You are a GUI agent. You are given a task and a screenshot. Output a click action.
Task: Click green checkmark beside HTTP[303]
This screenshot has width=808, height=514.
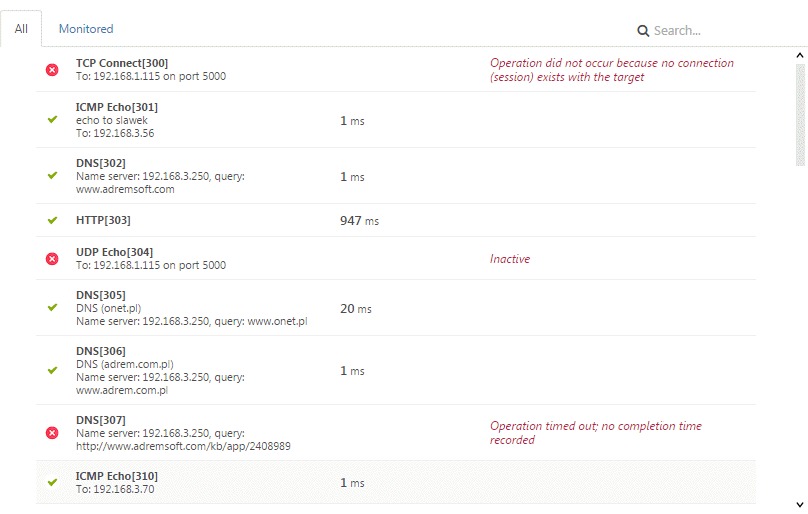click(x=53, y=221)
